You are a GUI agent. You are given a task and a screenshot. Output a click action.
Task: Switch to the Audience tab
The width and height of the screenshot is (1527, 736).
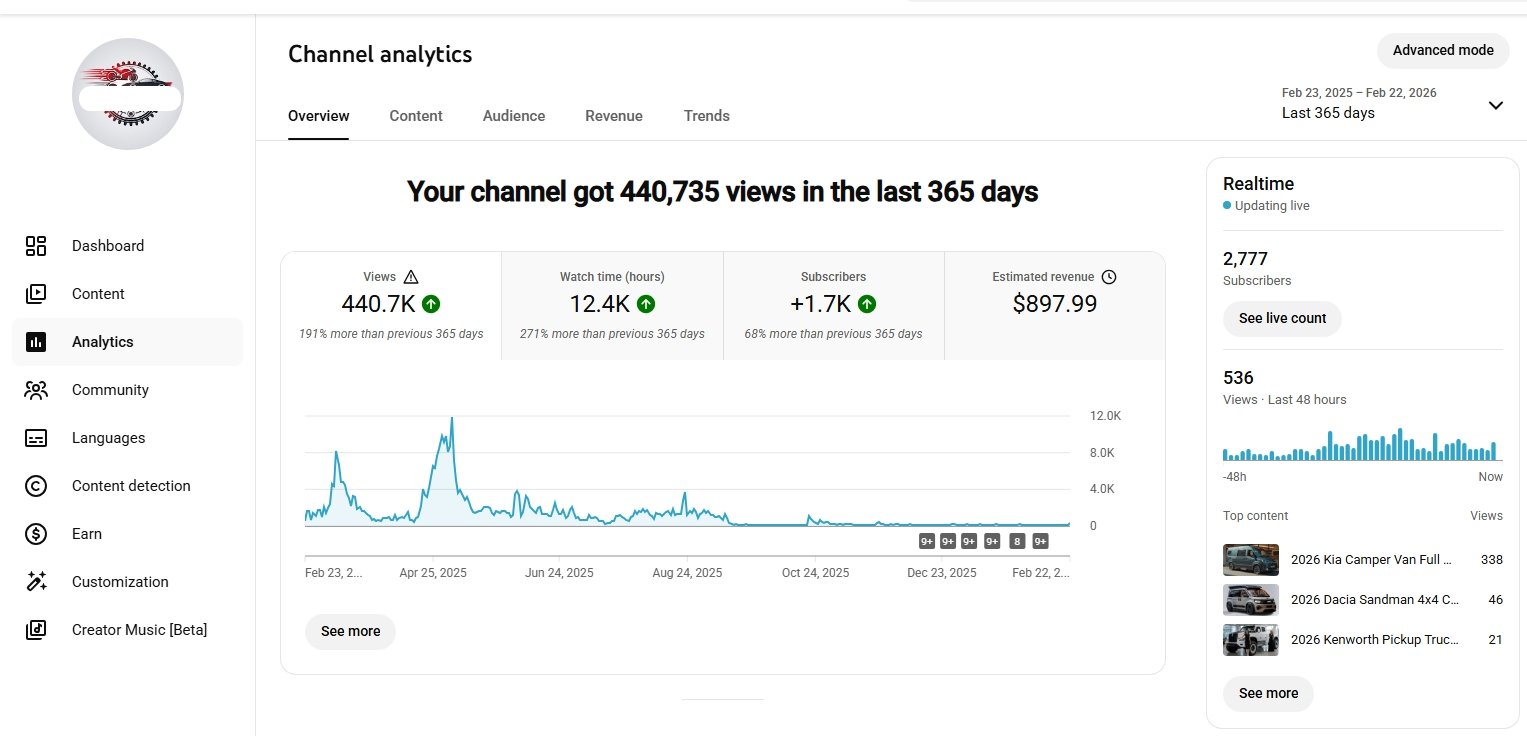pyautogui.click(x=514, y=116)
